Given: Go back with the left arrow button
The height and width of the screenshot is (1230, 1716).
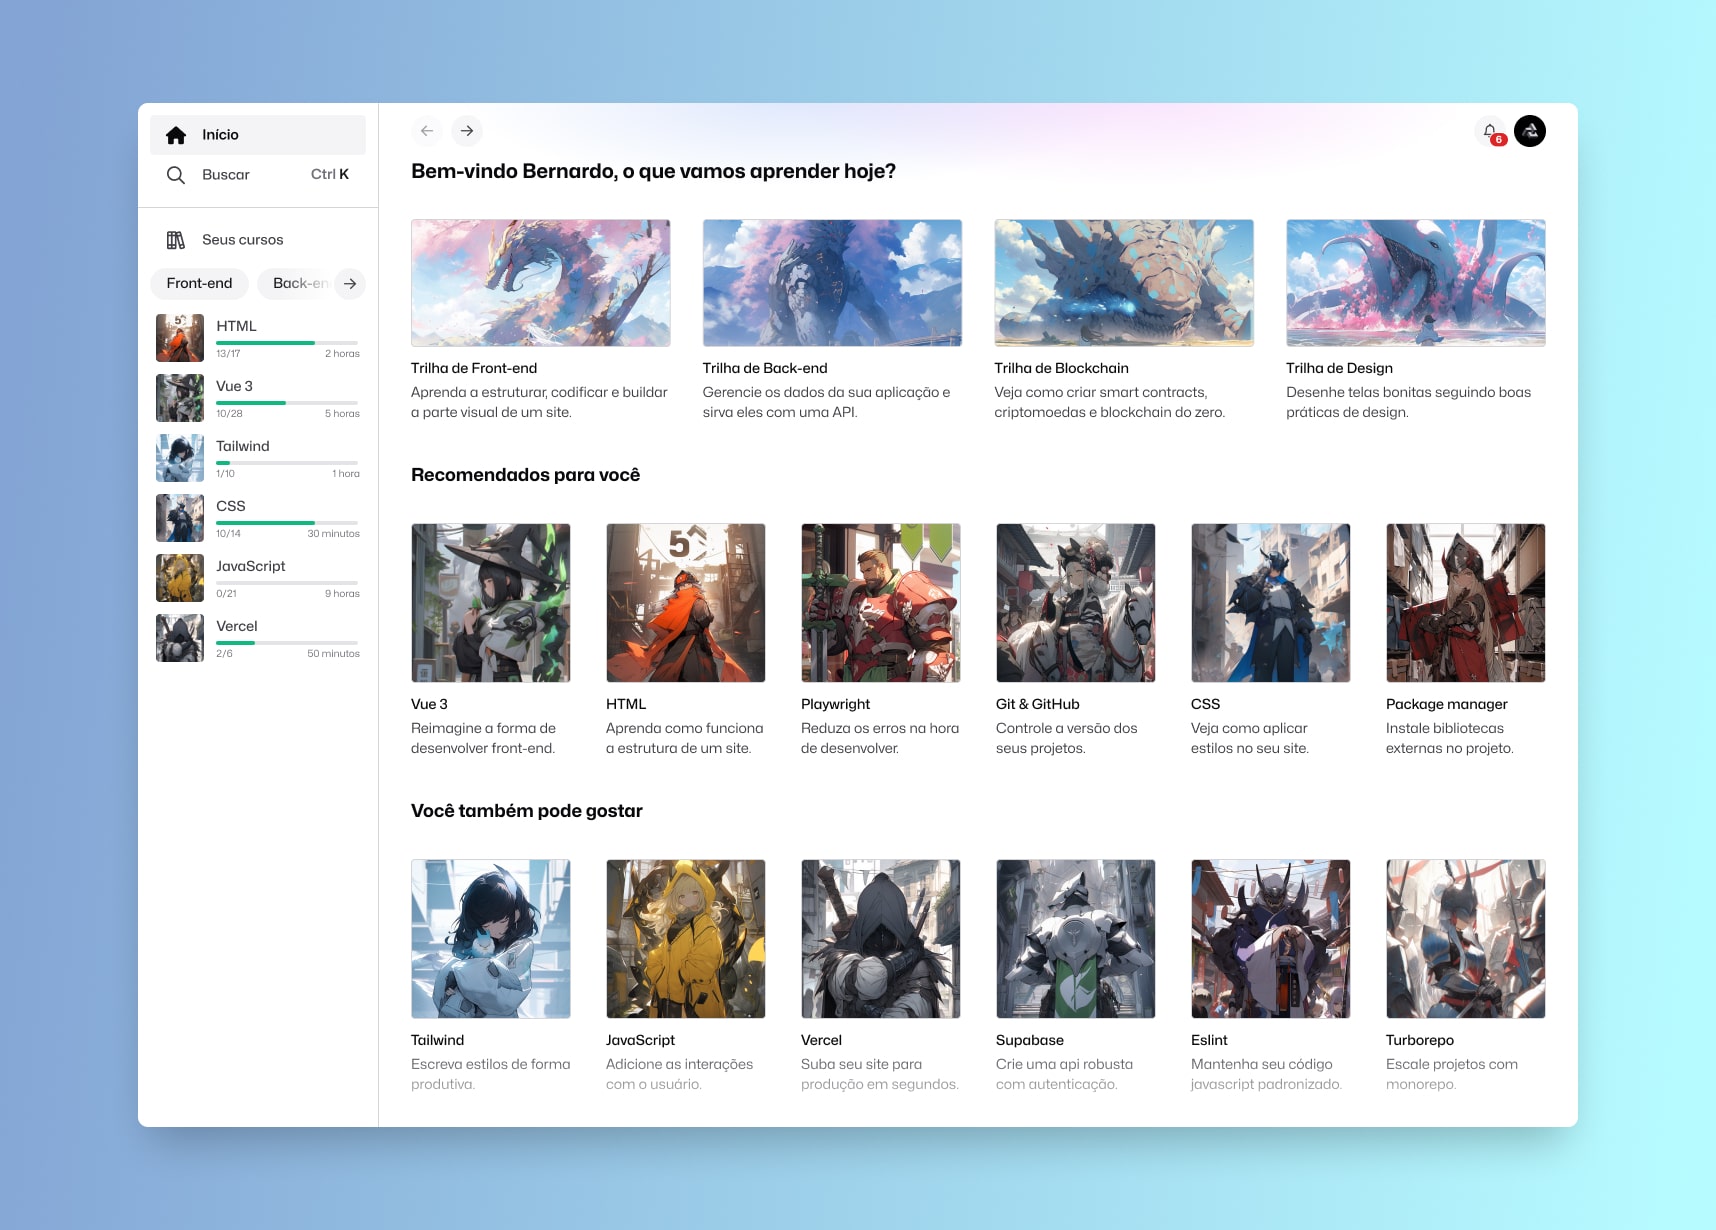Looking at the screenshot, I should point(427,131).
